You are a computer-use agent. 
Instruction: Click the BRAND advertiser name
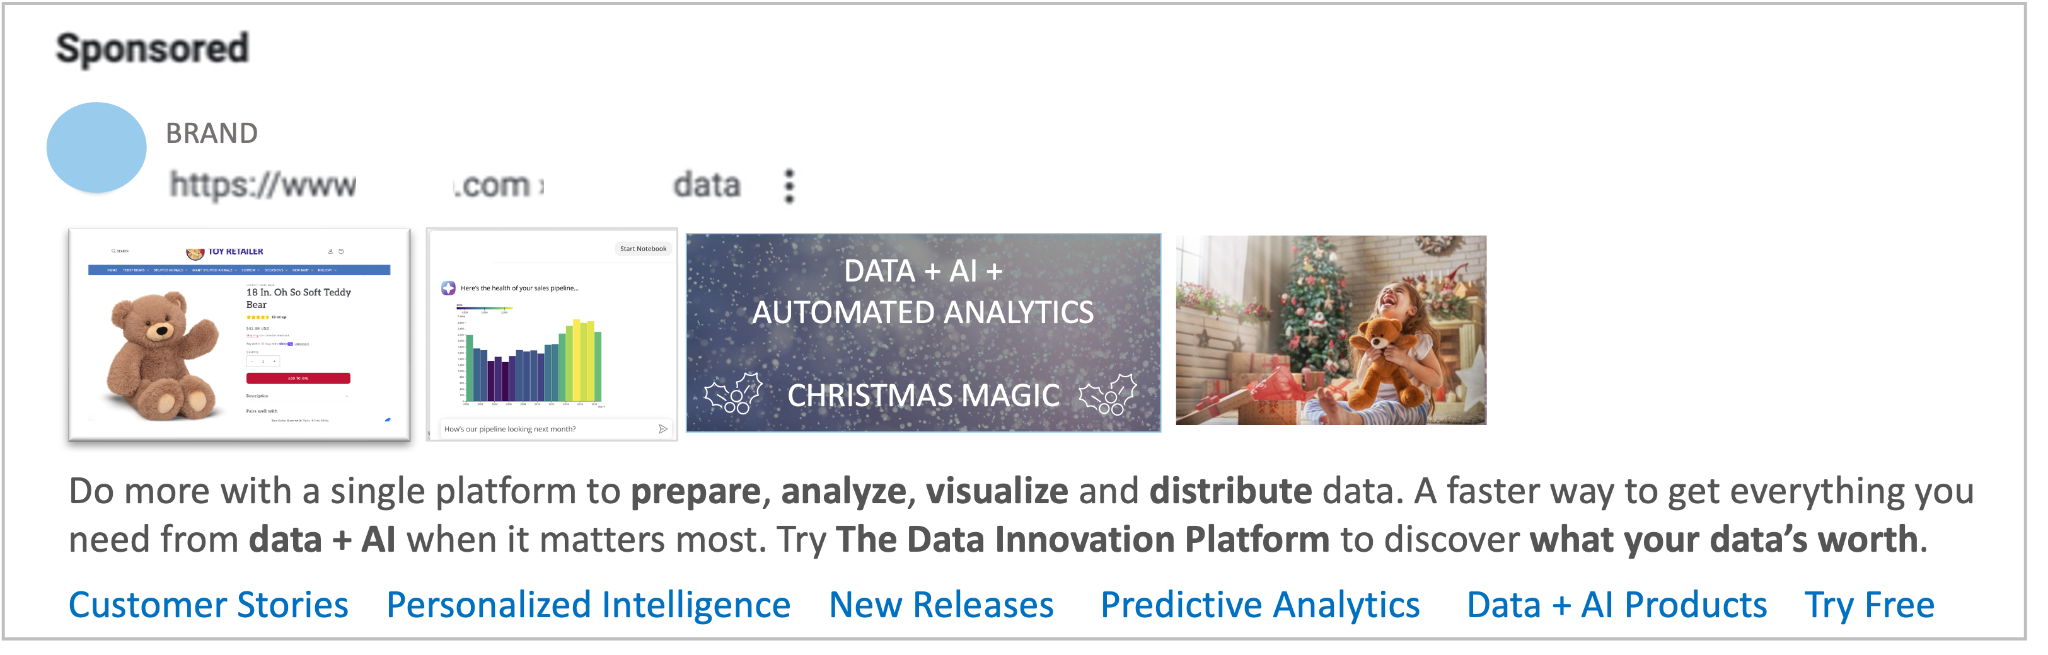tap(212, 133)
